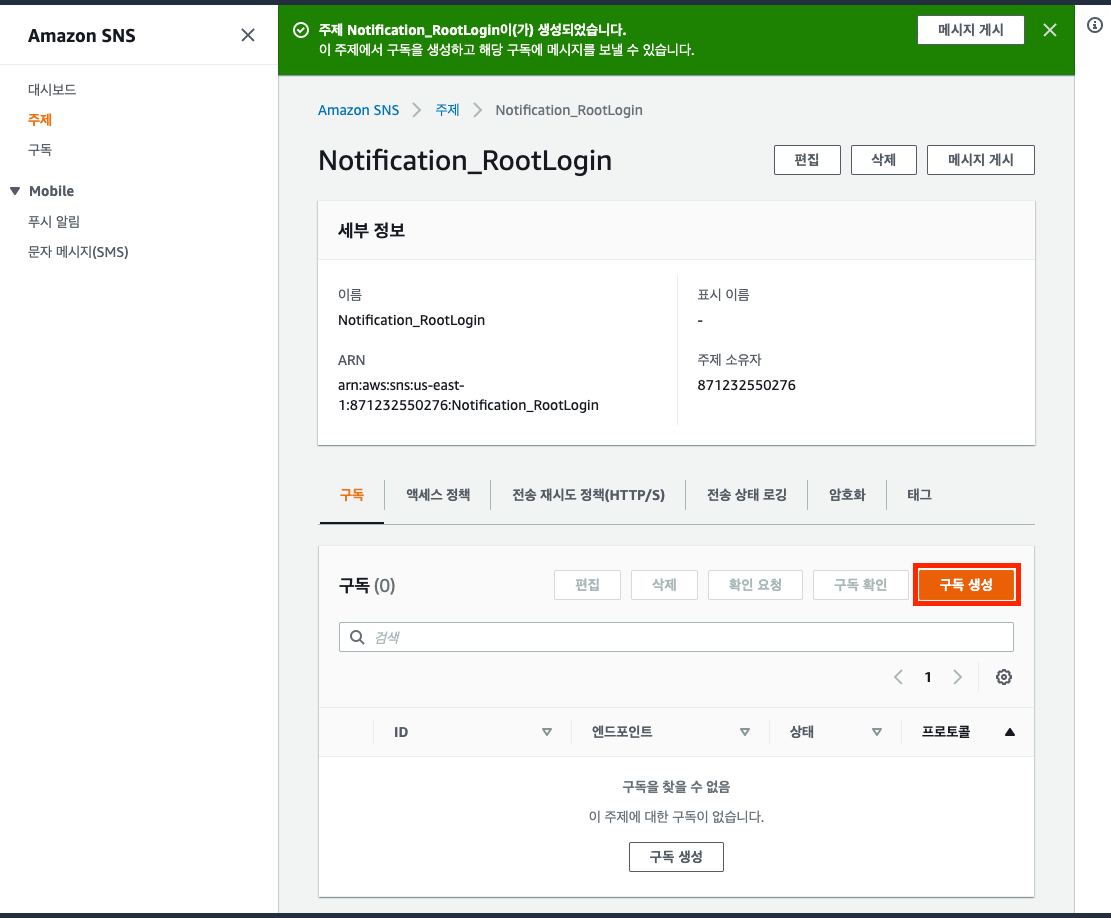The width and height of the screenshot is (1111, 918).
Task: Click the search magnifier icon
Action: tap(357, 638)
